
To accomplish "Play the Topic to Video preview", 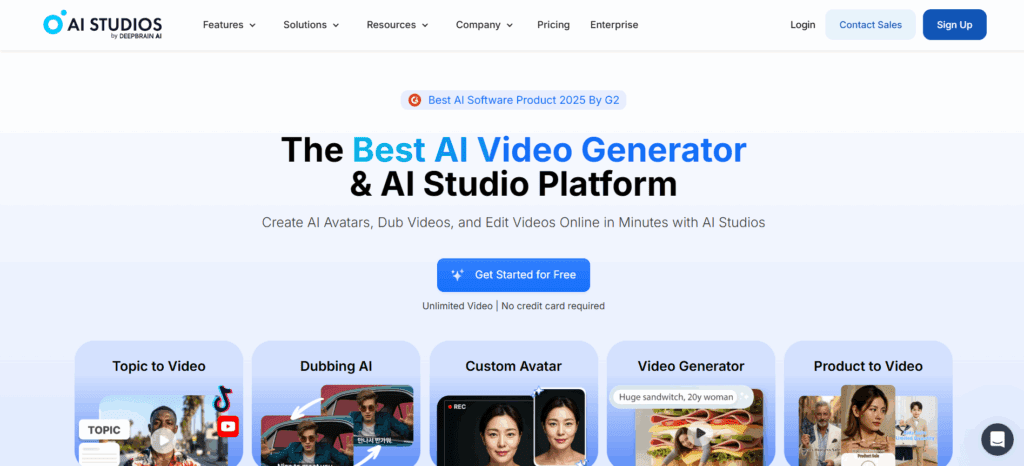I will 163,441.
